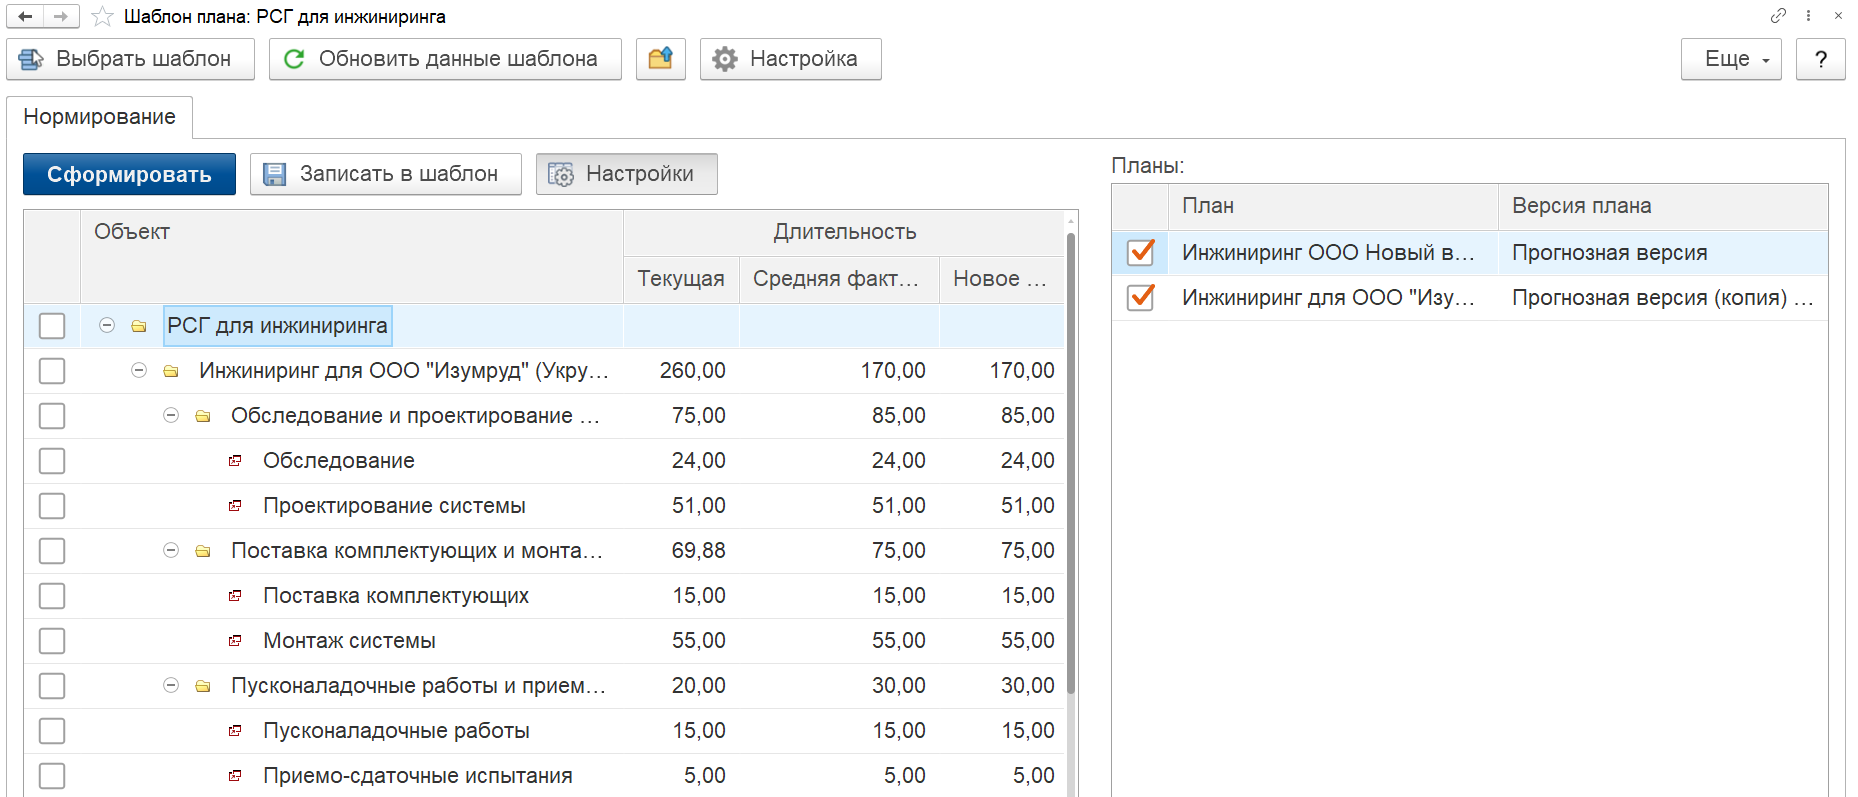Switch to the Нормирование tab
This screenshot has width=1858, height=797.
99,117
